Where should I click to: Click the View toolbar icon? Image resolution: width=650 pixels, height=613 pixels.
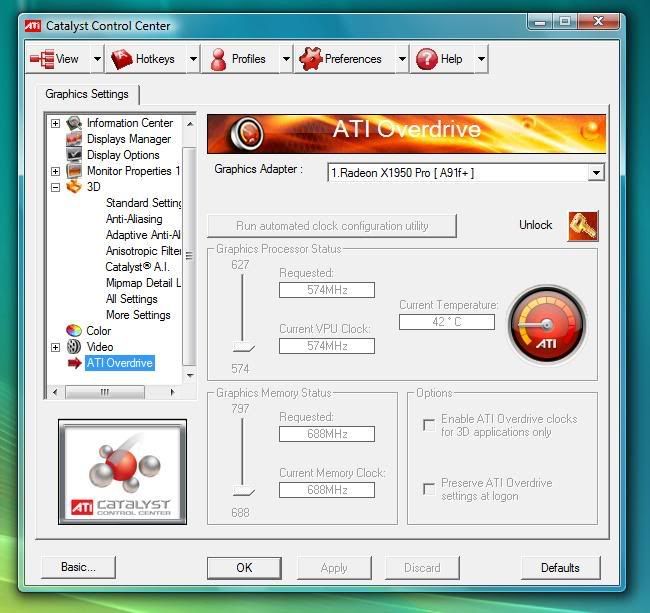42,59
